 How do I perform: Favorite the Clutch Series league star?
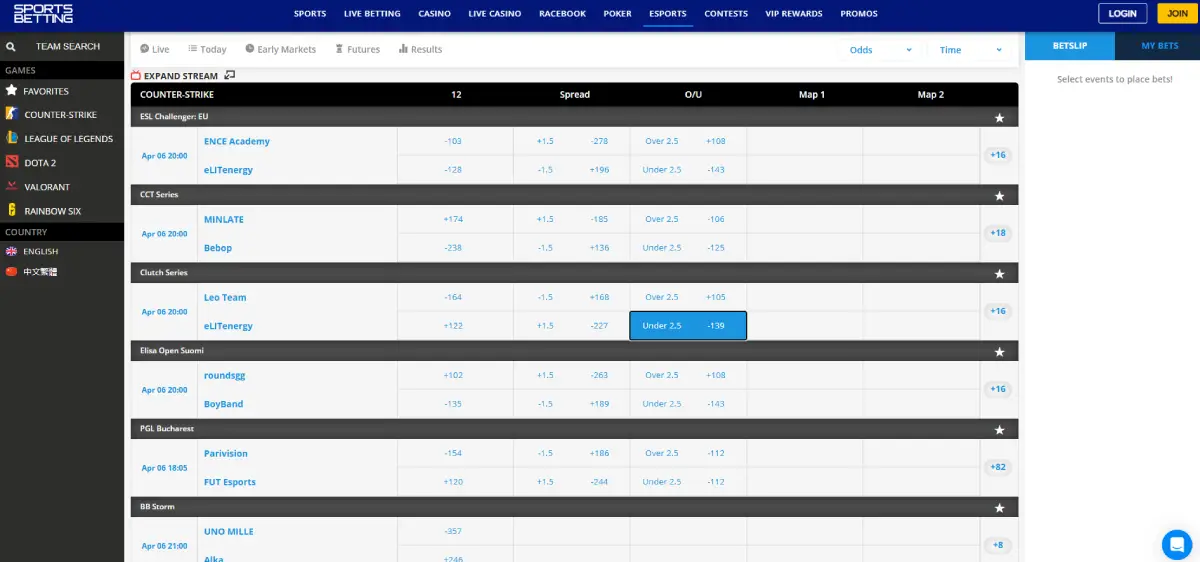coord(999,273)
